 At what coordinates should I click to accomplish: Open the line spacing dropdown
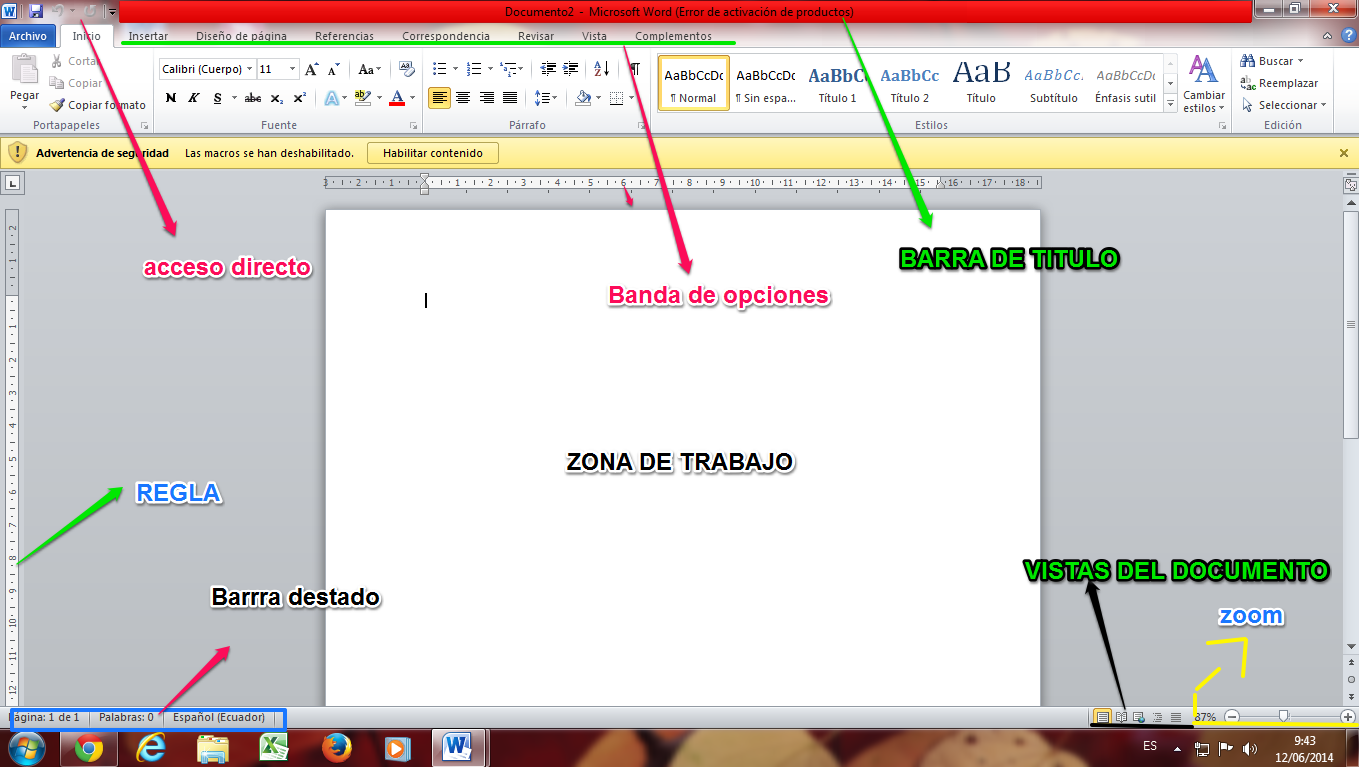551,98
